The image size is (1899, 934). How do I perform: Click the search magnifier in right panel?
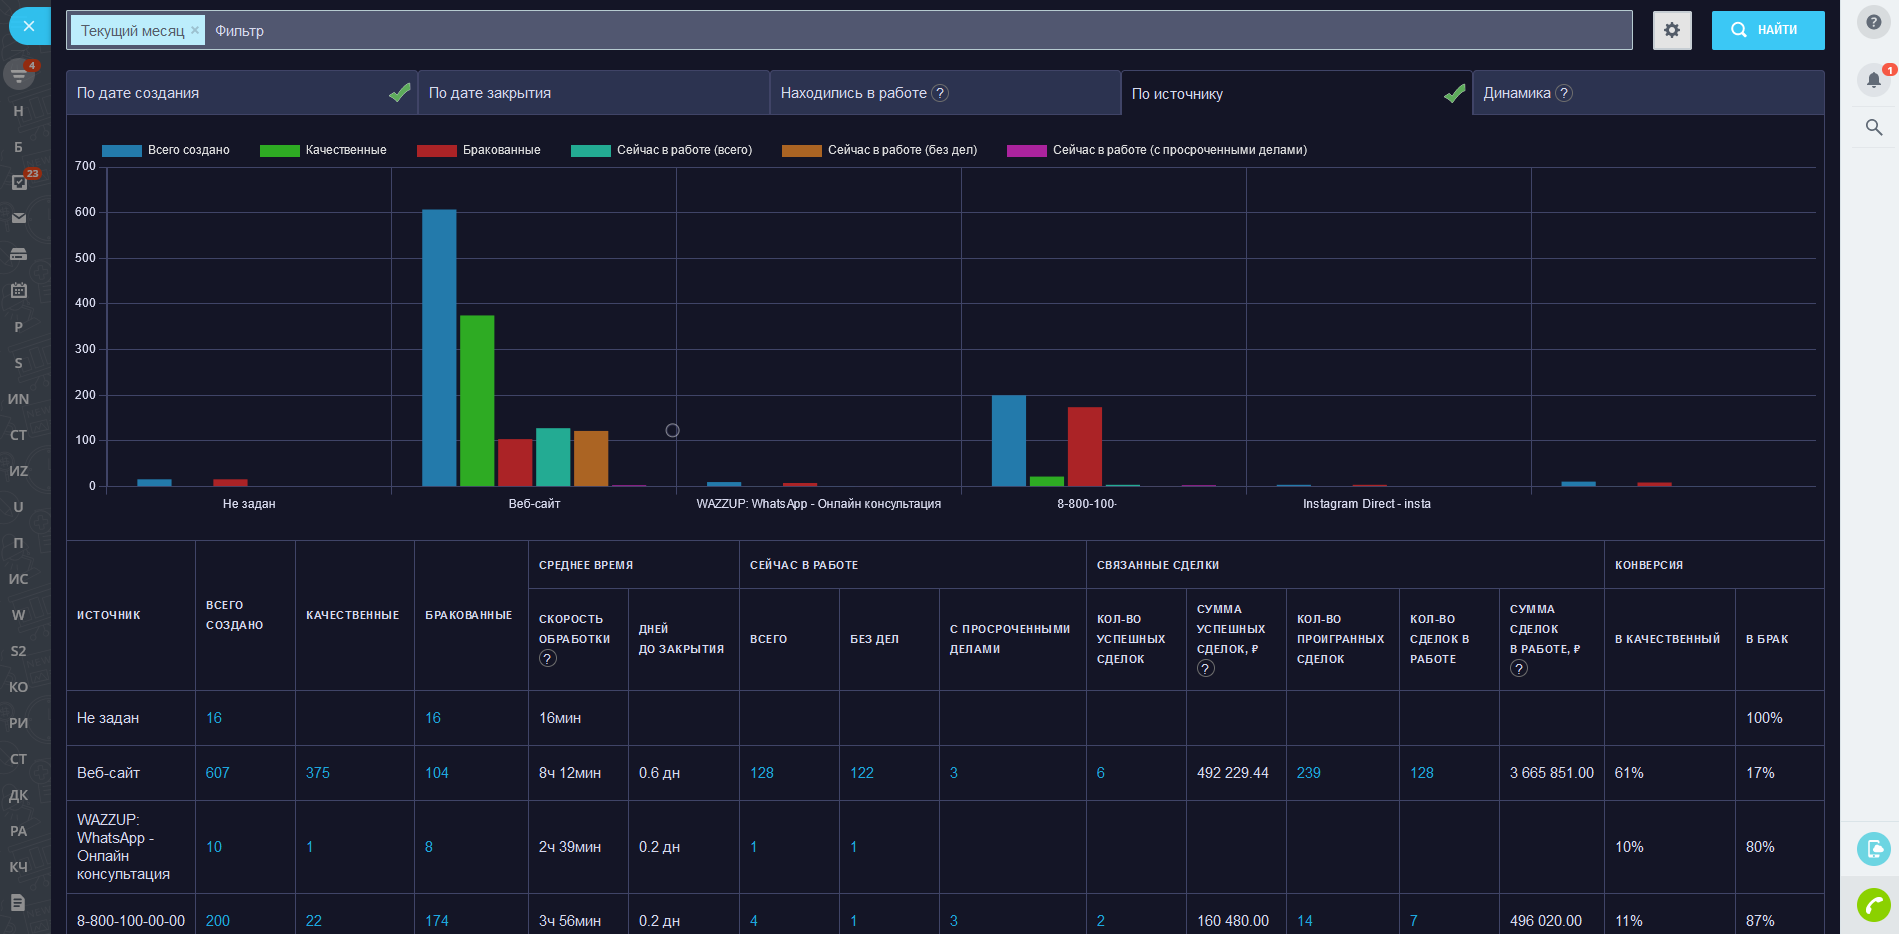[1873, 127]
